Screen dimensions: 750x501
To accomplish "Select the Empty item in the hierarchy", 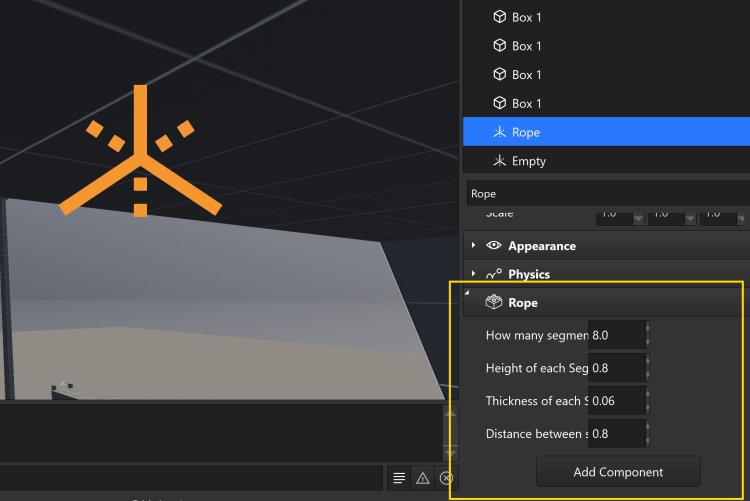I will 528,161.
